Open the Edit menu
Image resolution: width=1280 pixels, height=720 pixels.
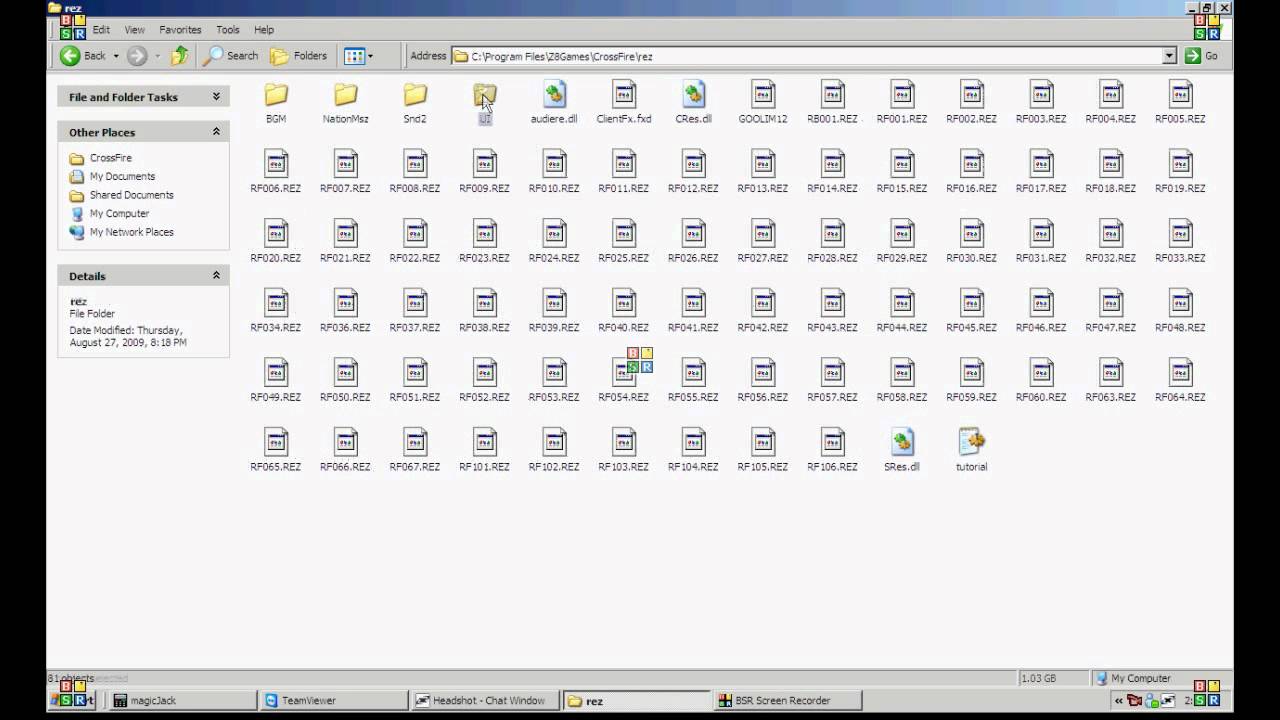coord(101,30)
